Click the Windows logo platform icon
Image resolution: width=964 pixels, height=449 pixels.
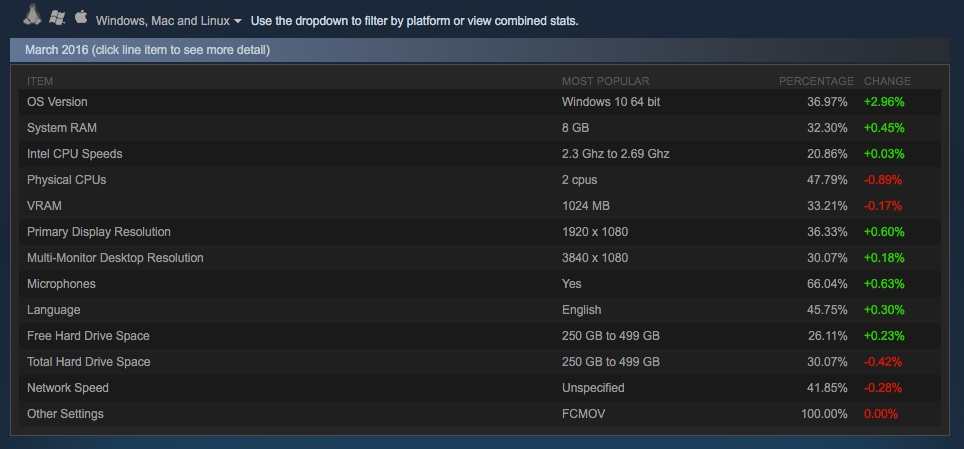point(57,17)
